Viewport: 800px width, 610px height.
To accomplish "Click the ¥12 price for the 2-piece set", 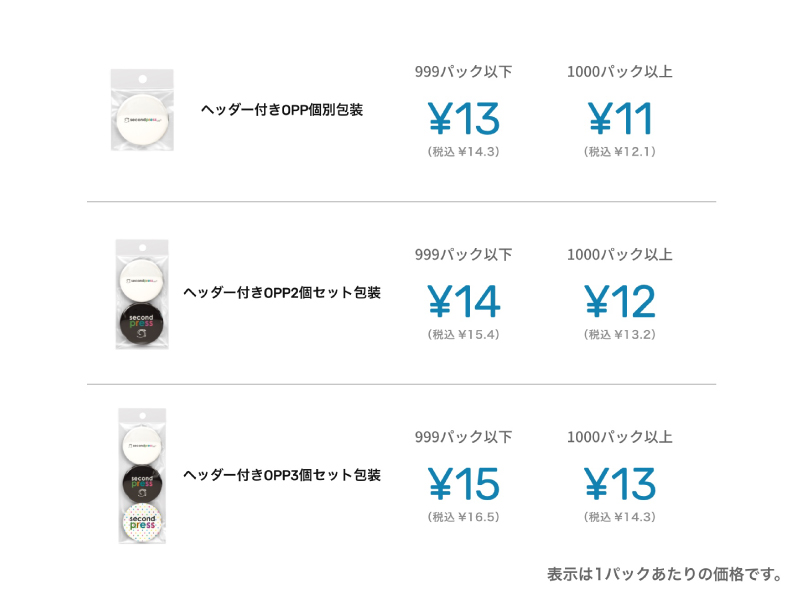I will [x=620, y=302].
